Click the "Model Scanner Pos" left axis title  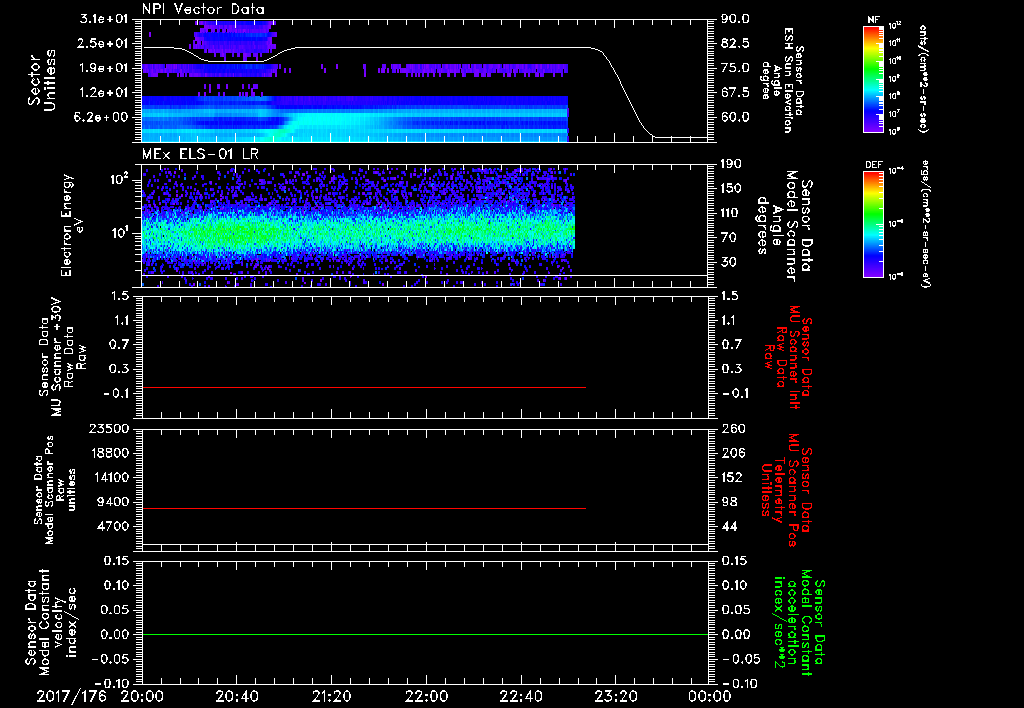[x=55, y=490]
